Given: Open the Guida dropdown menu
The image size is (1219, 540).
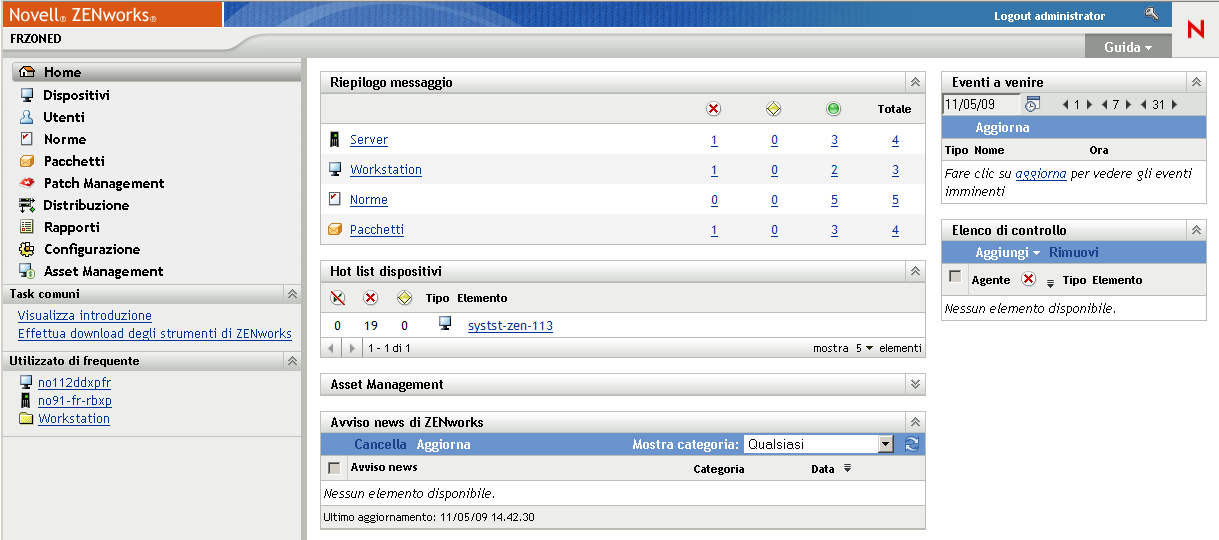Looking at the screenshot, I should [x=1128, y=47].
